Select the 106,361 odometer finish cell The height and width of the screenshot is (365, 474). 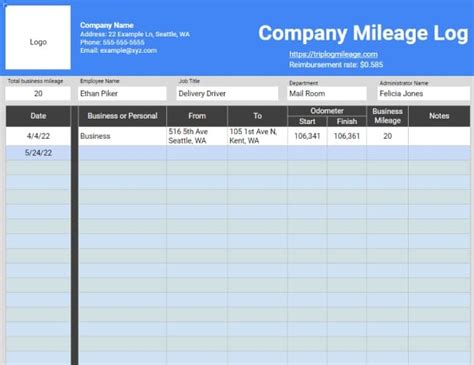click(x=347, y=136)
